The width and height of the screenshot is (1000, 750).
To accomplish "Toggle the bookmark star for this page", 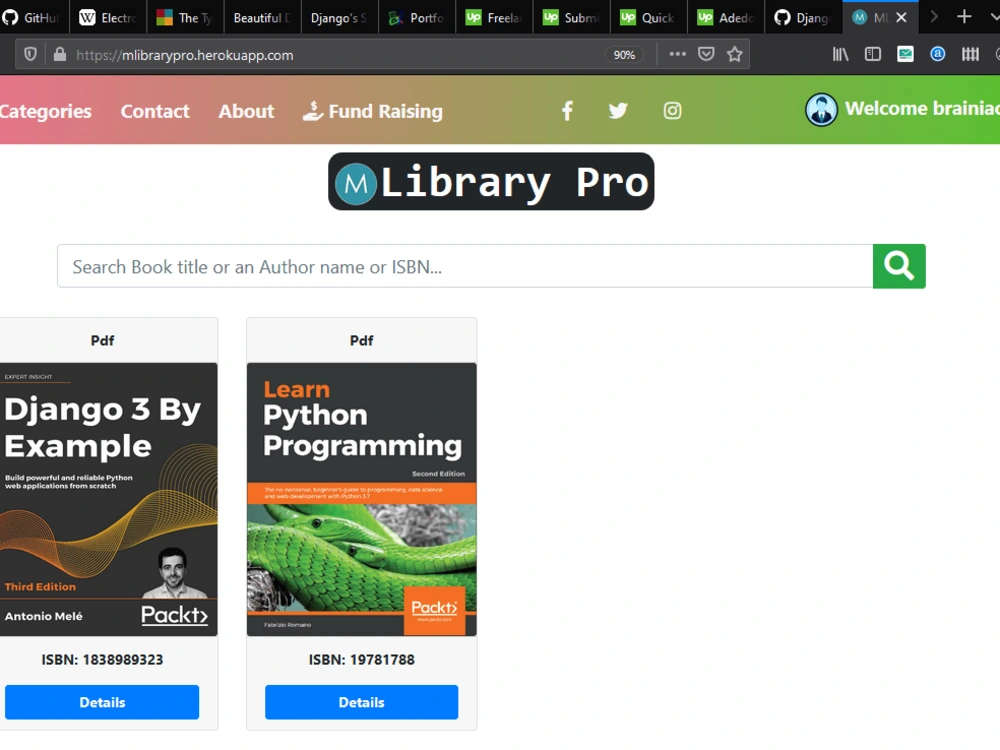I will click(x=736, y=54).
